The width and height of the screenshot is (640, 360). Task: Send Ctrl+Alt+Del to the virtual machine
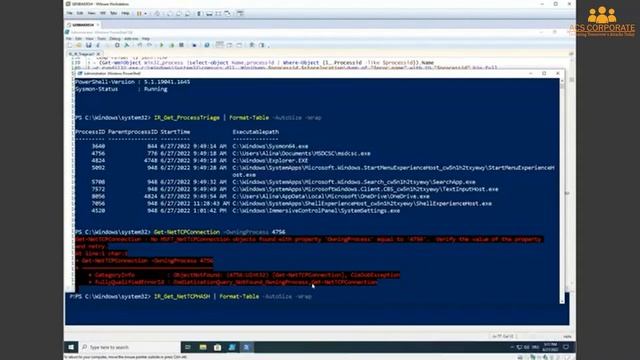(157, 13)
